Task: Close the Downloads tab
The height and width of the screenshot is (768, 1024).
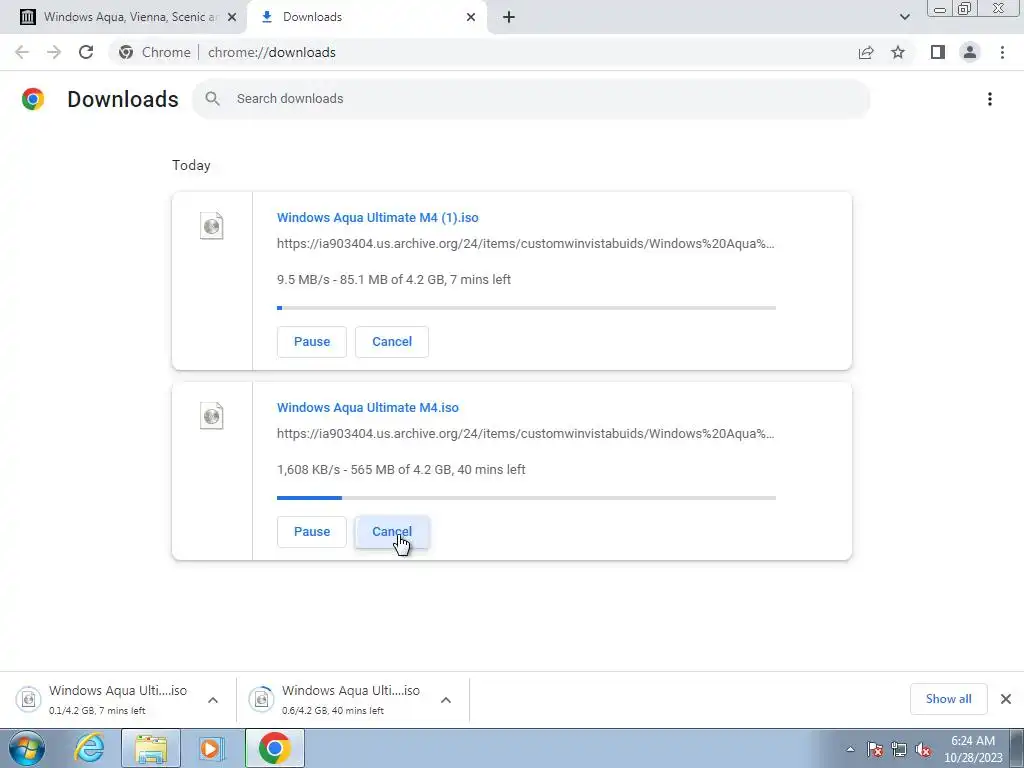Action: tap(471, 17)
